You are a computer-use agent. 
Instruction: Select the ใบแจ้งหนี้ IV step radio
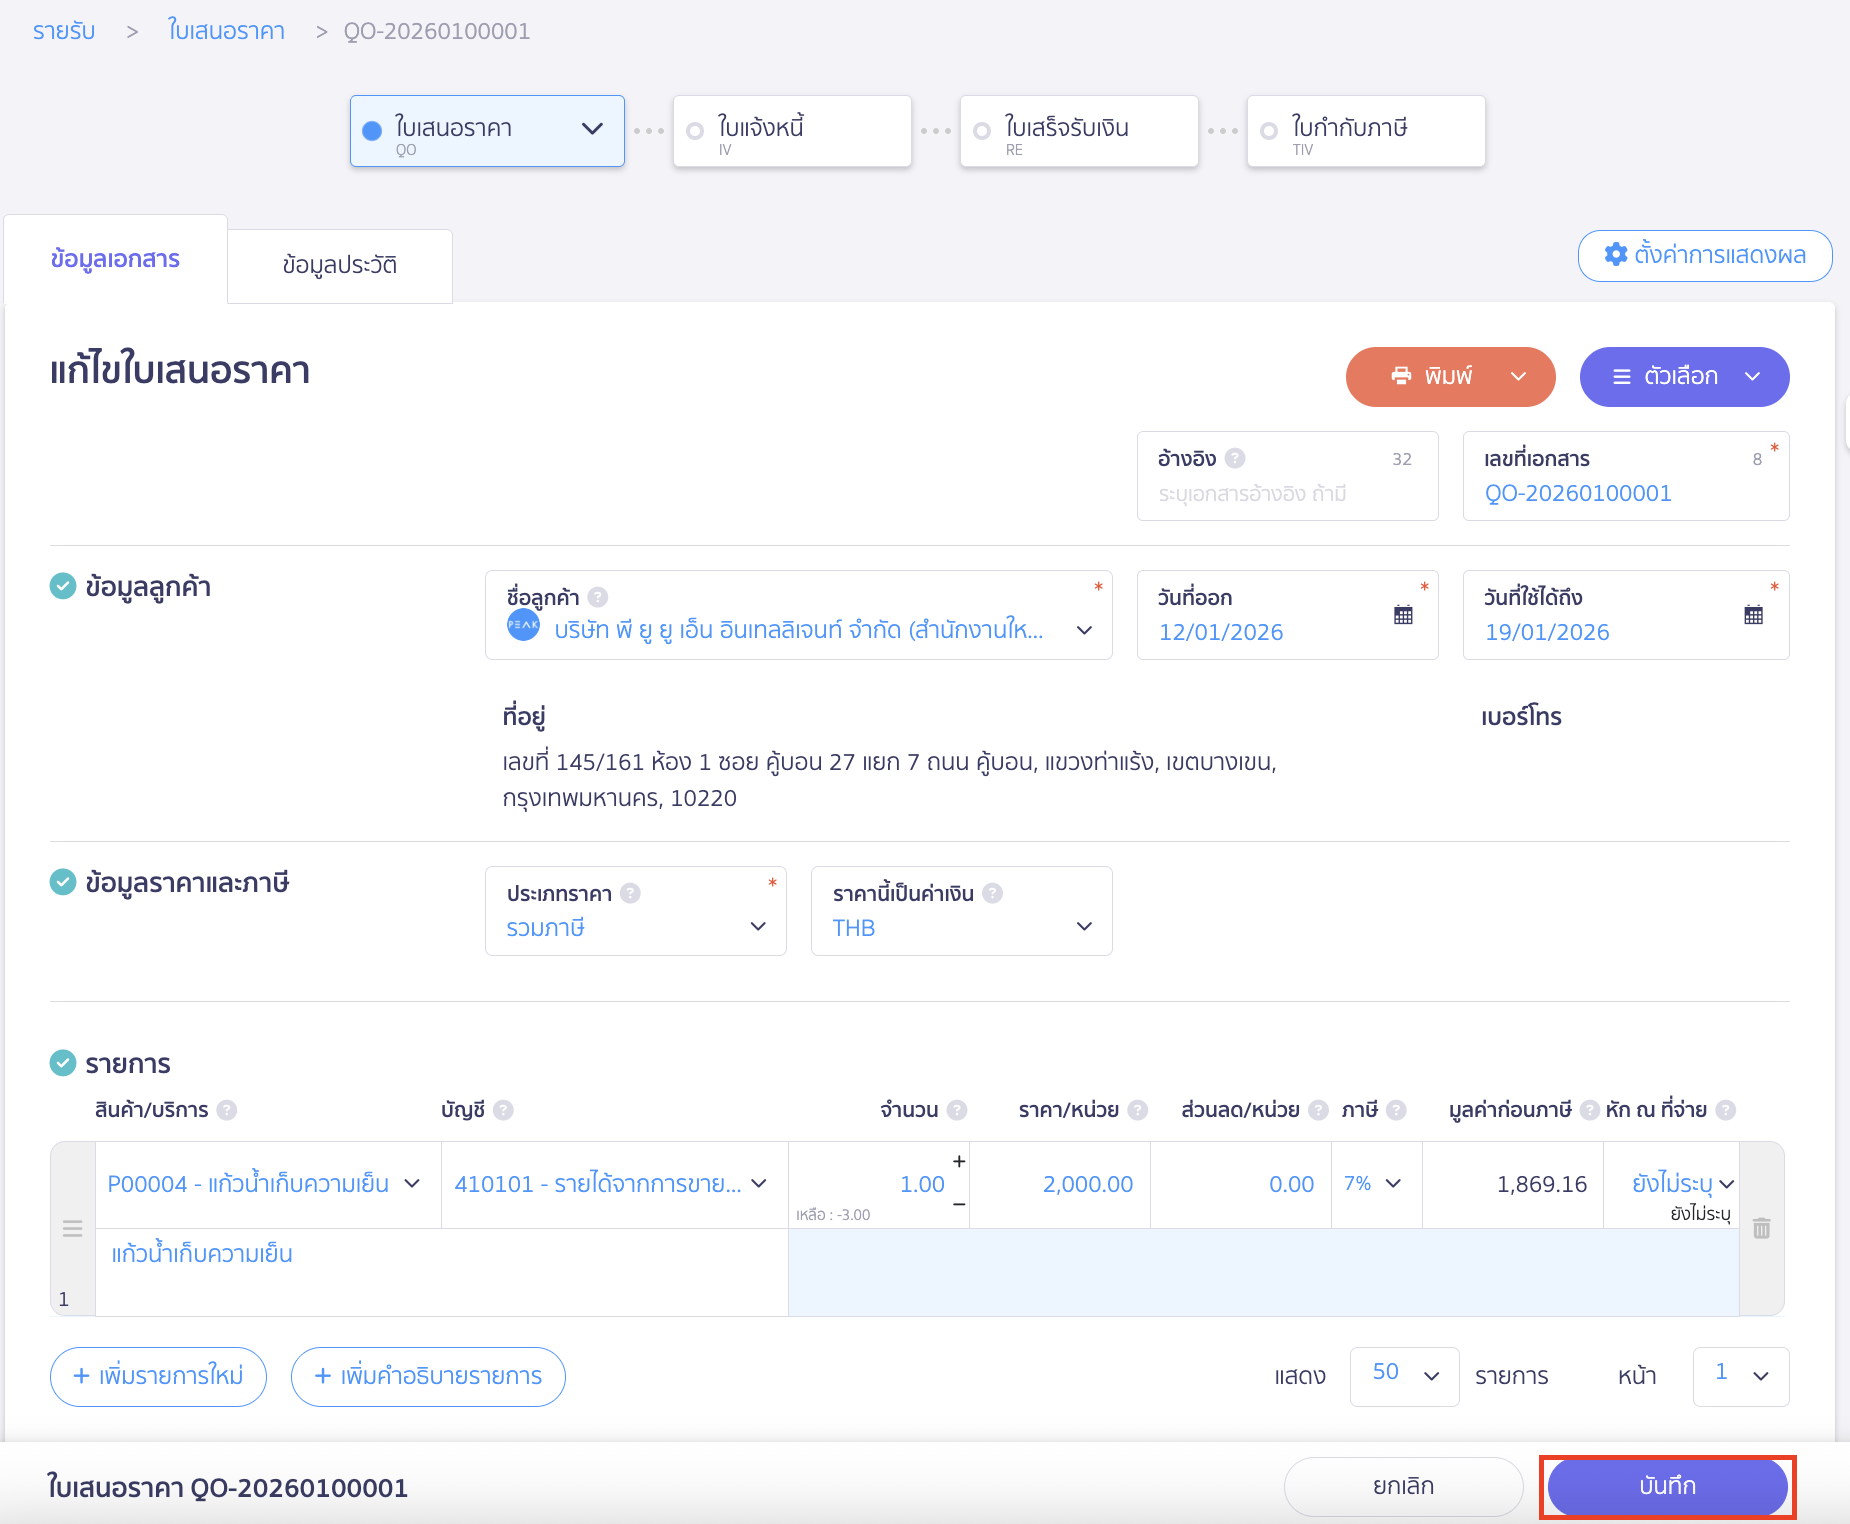coord(695,131)
